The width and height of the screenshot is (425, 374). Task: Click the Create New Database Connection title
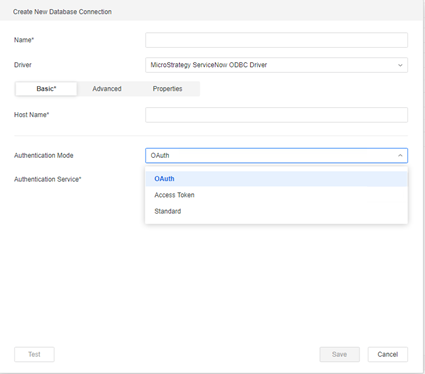tap(62, 12)
